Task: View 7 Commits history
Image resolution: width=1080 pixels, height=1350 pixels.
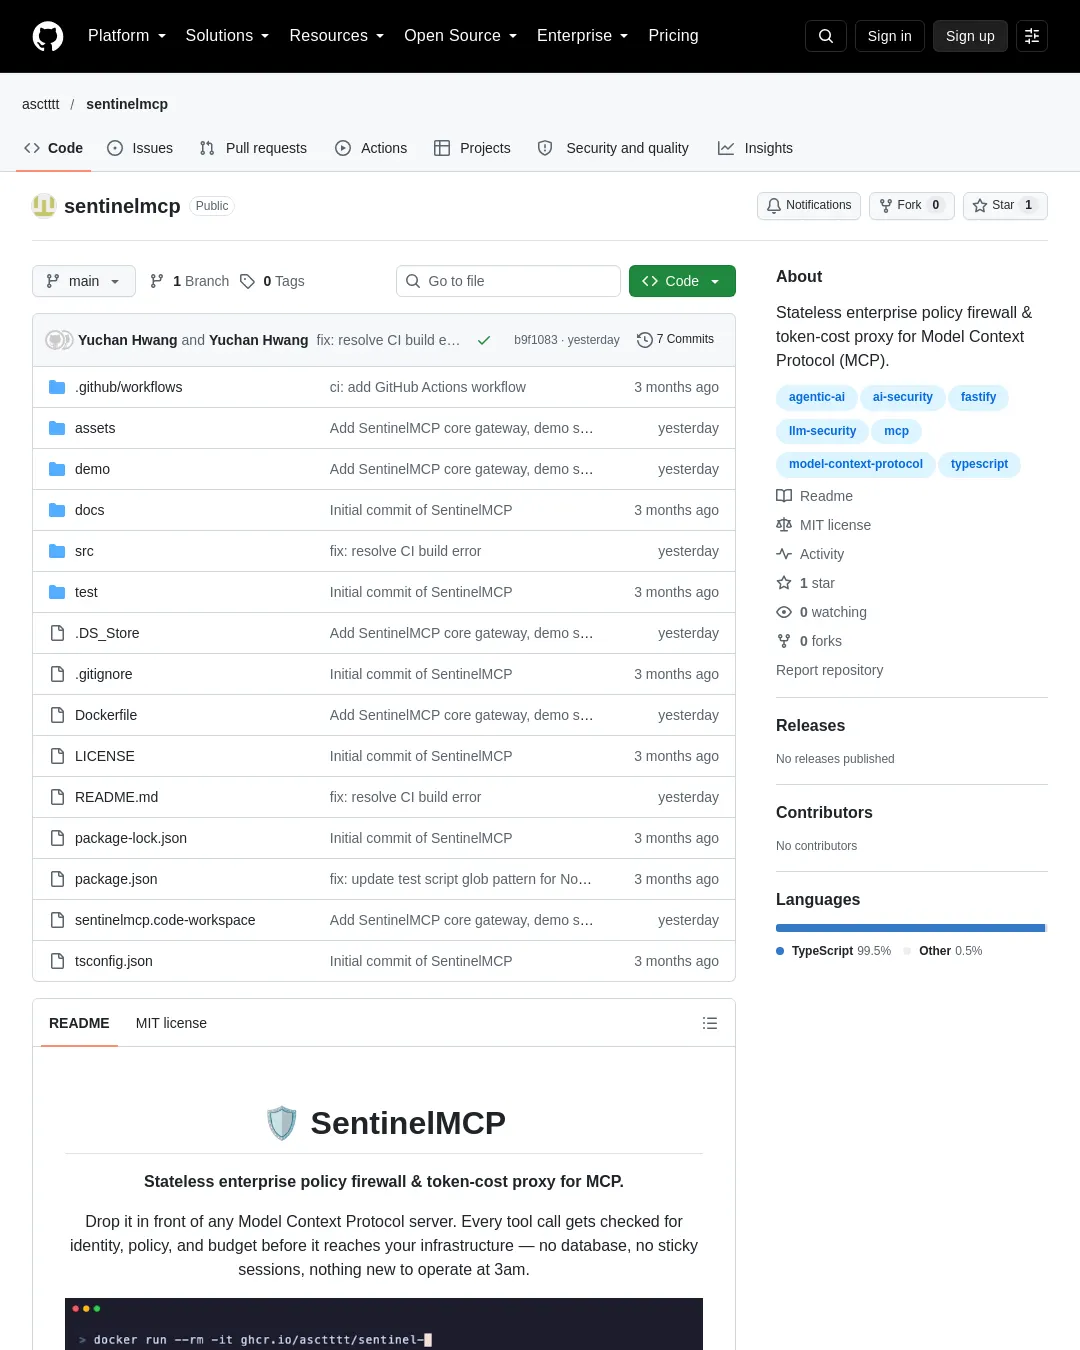Action: point(676,340)
